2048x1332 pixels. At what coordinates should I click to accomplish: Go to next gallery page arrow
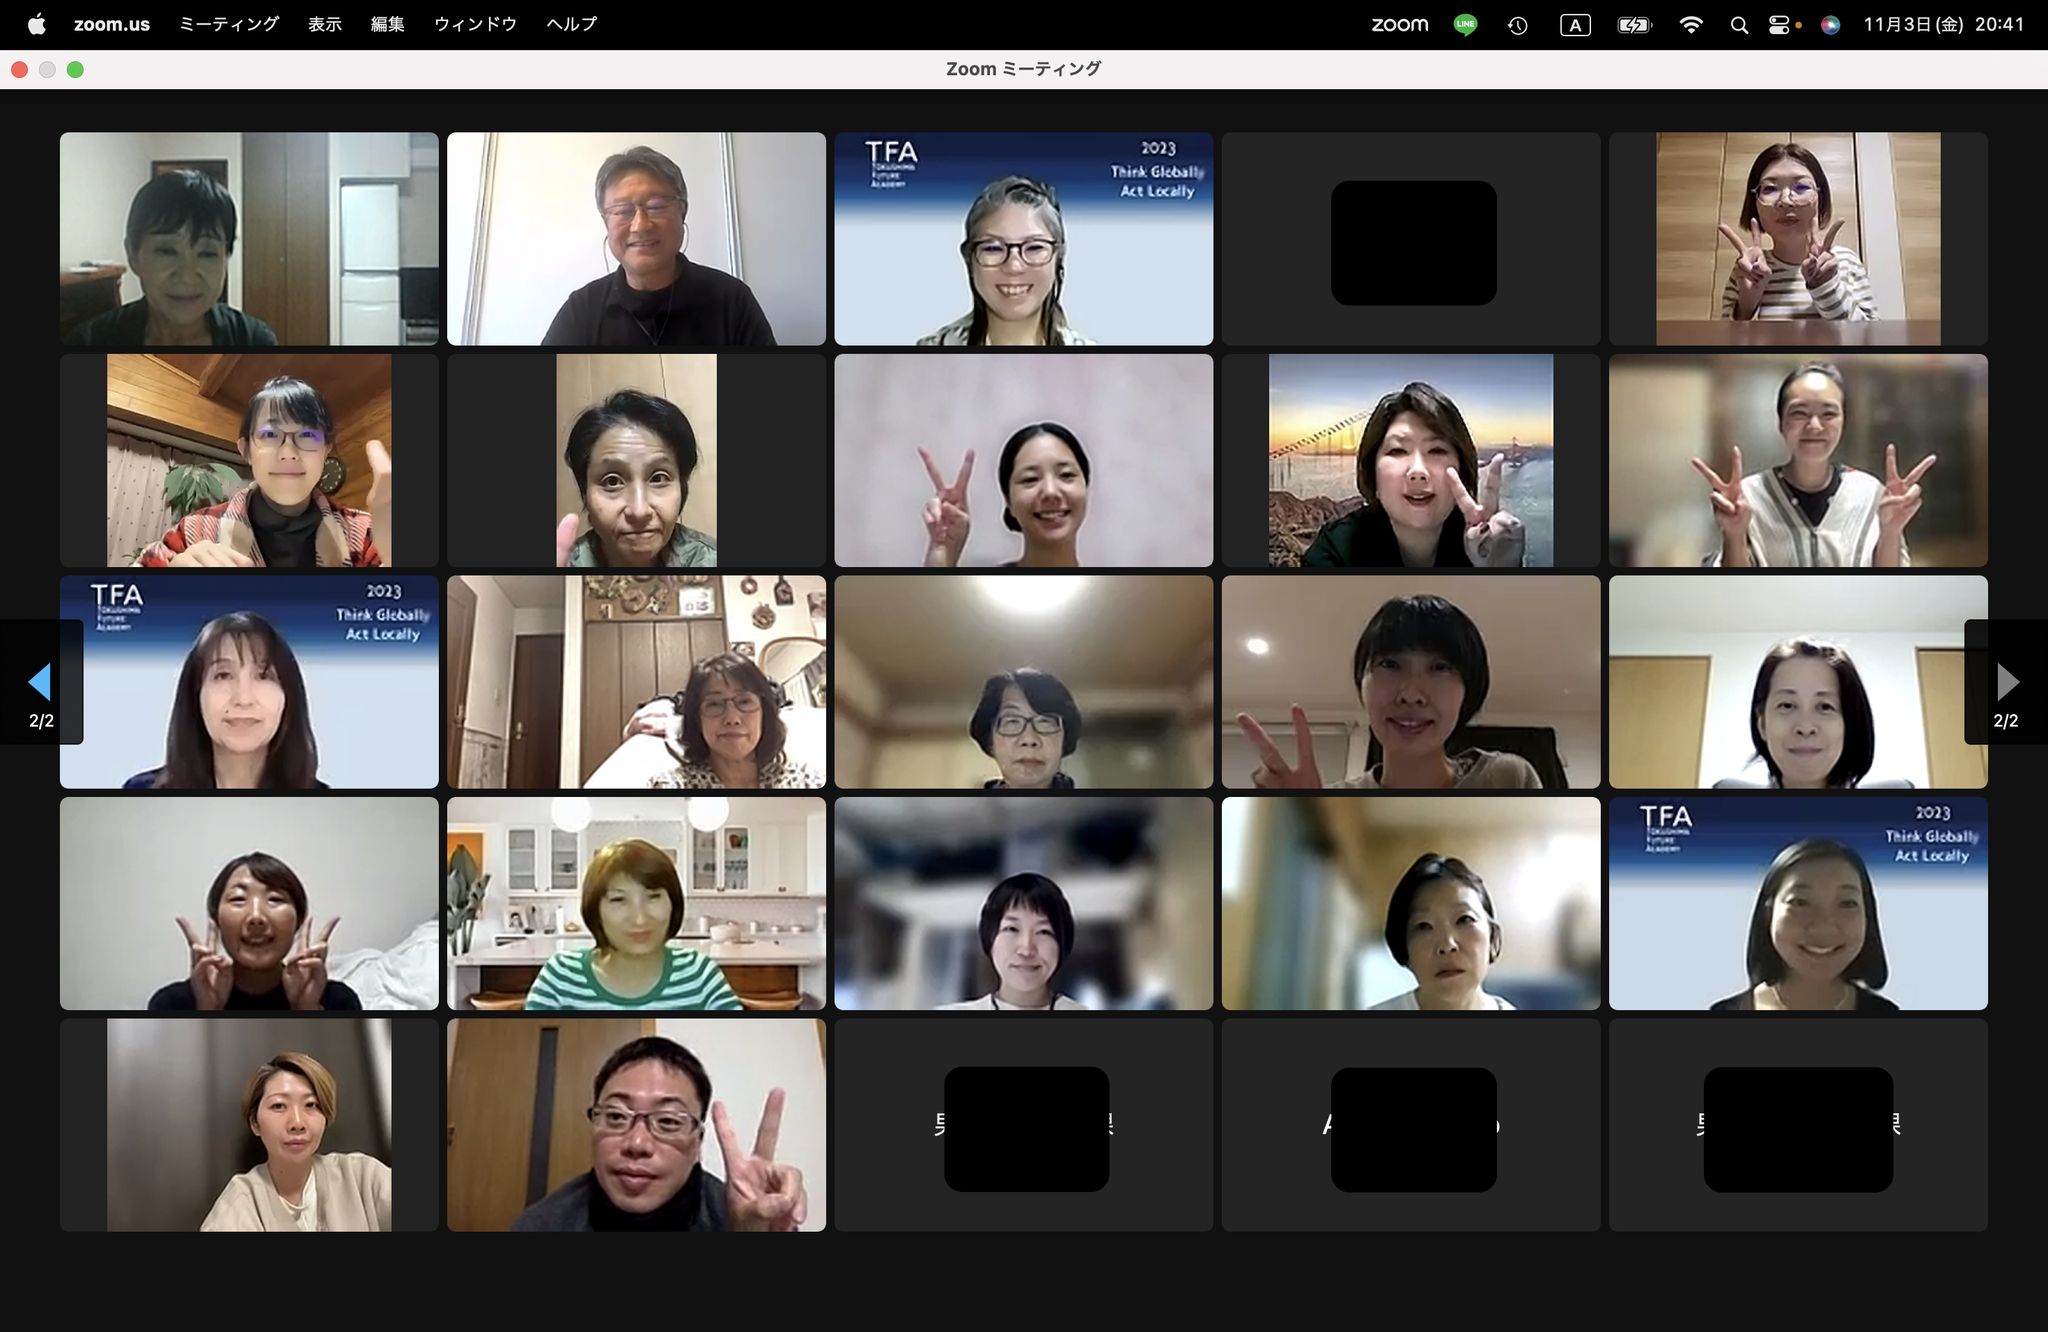tap(2007, 682)
